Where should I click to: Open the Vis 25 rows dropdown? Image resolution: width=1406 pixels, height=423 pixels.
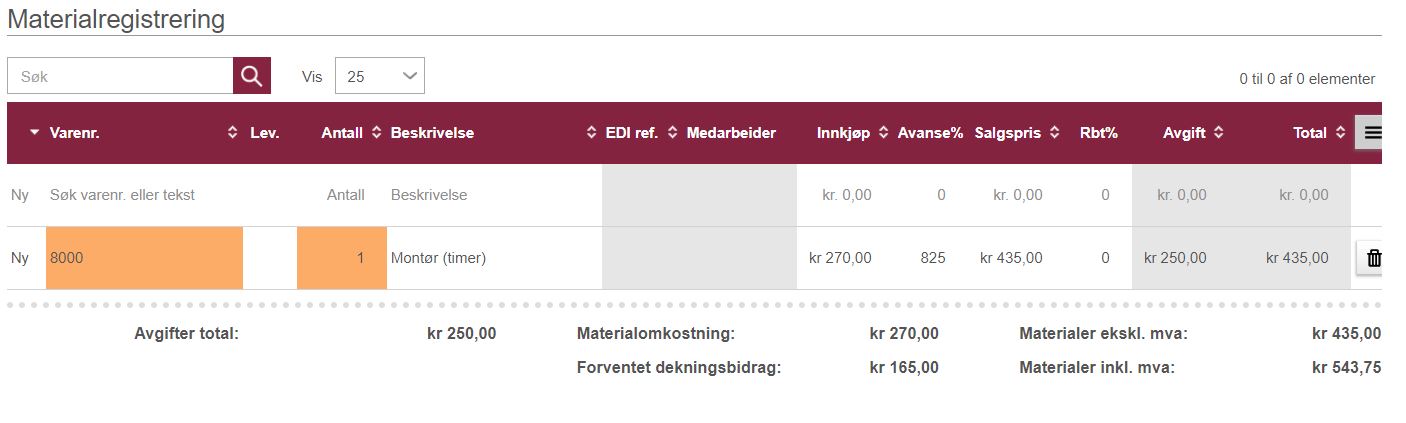(x=380, y=76)
